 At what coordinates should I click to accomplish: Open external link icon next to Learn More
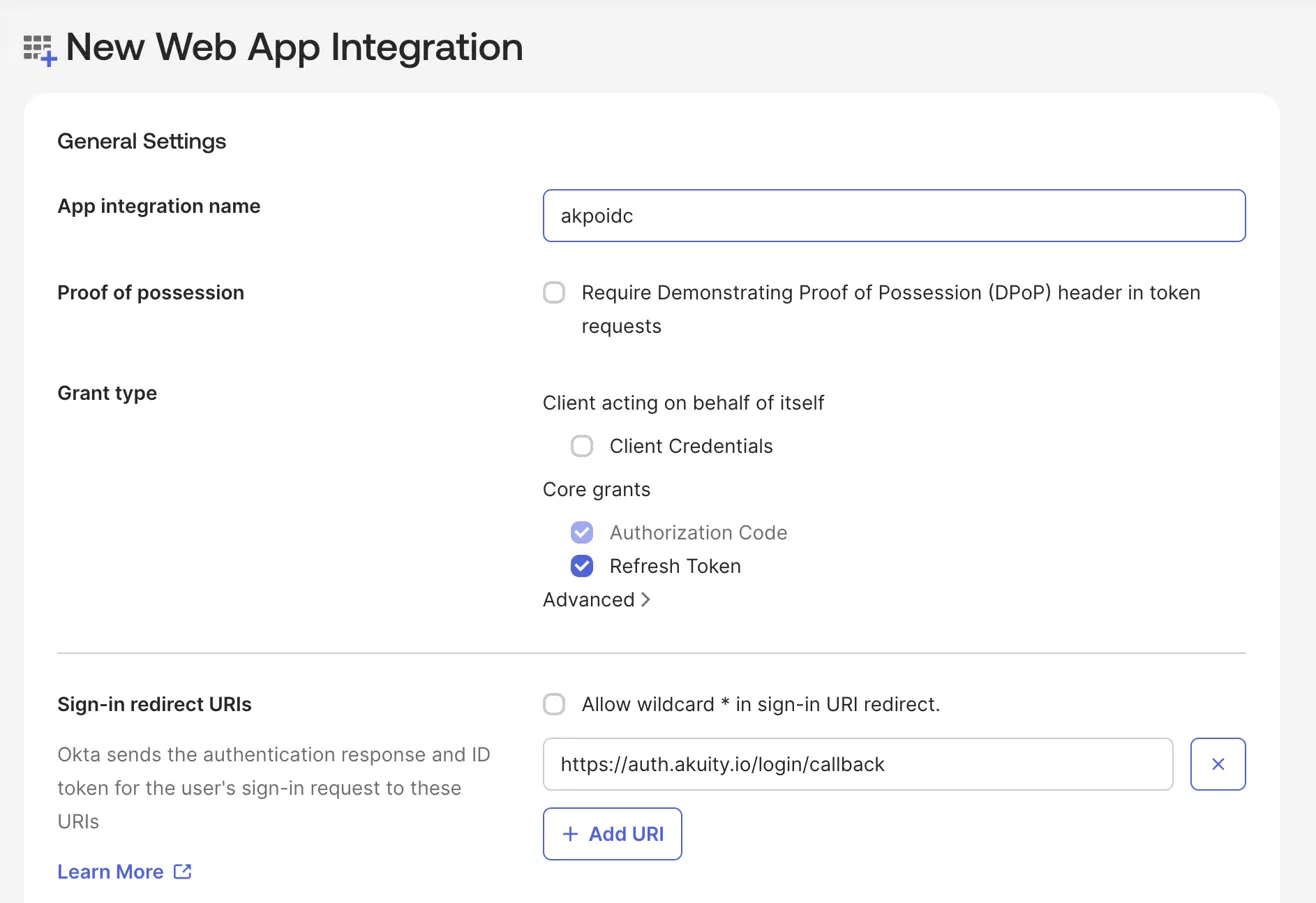click(x=182, y=871)
